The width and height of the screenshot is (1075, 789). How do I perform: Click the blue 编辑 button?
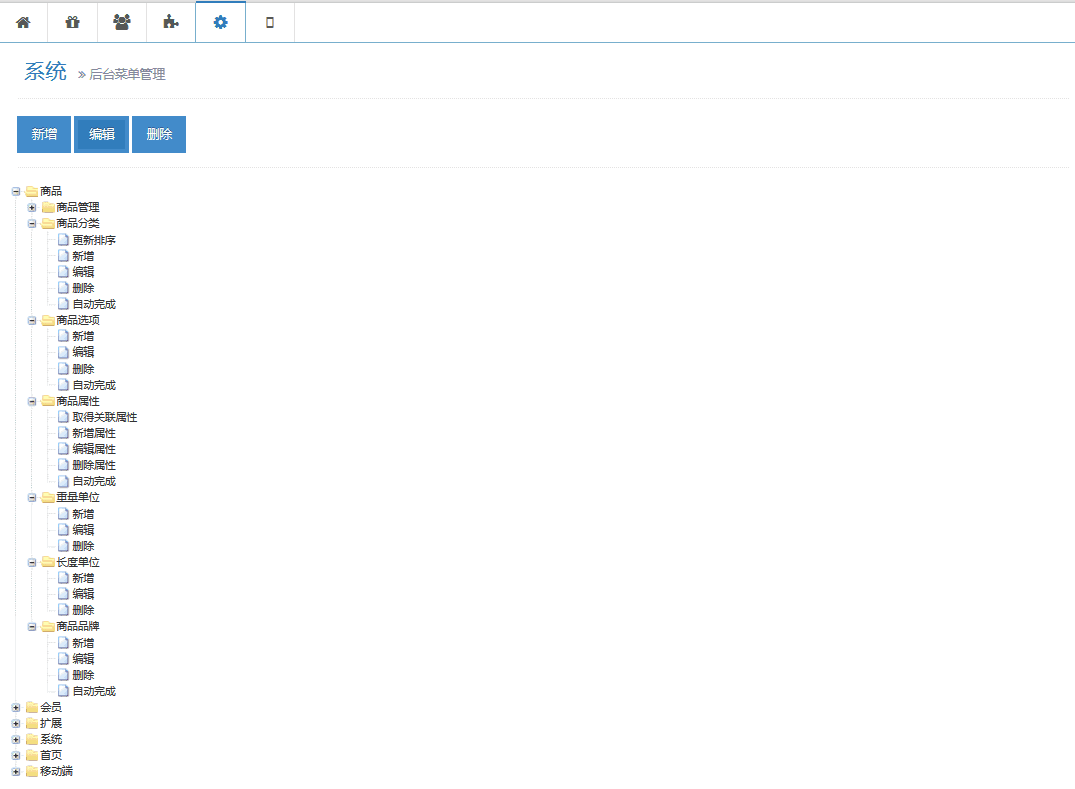point(101,134)
